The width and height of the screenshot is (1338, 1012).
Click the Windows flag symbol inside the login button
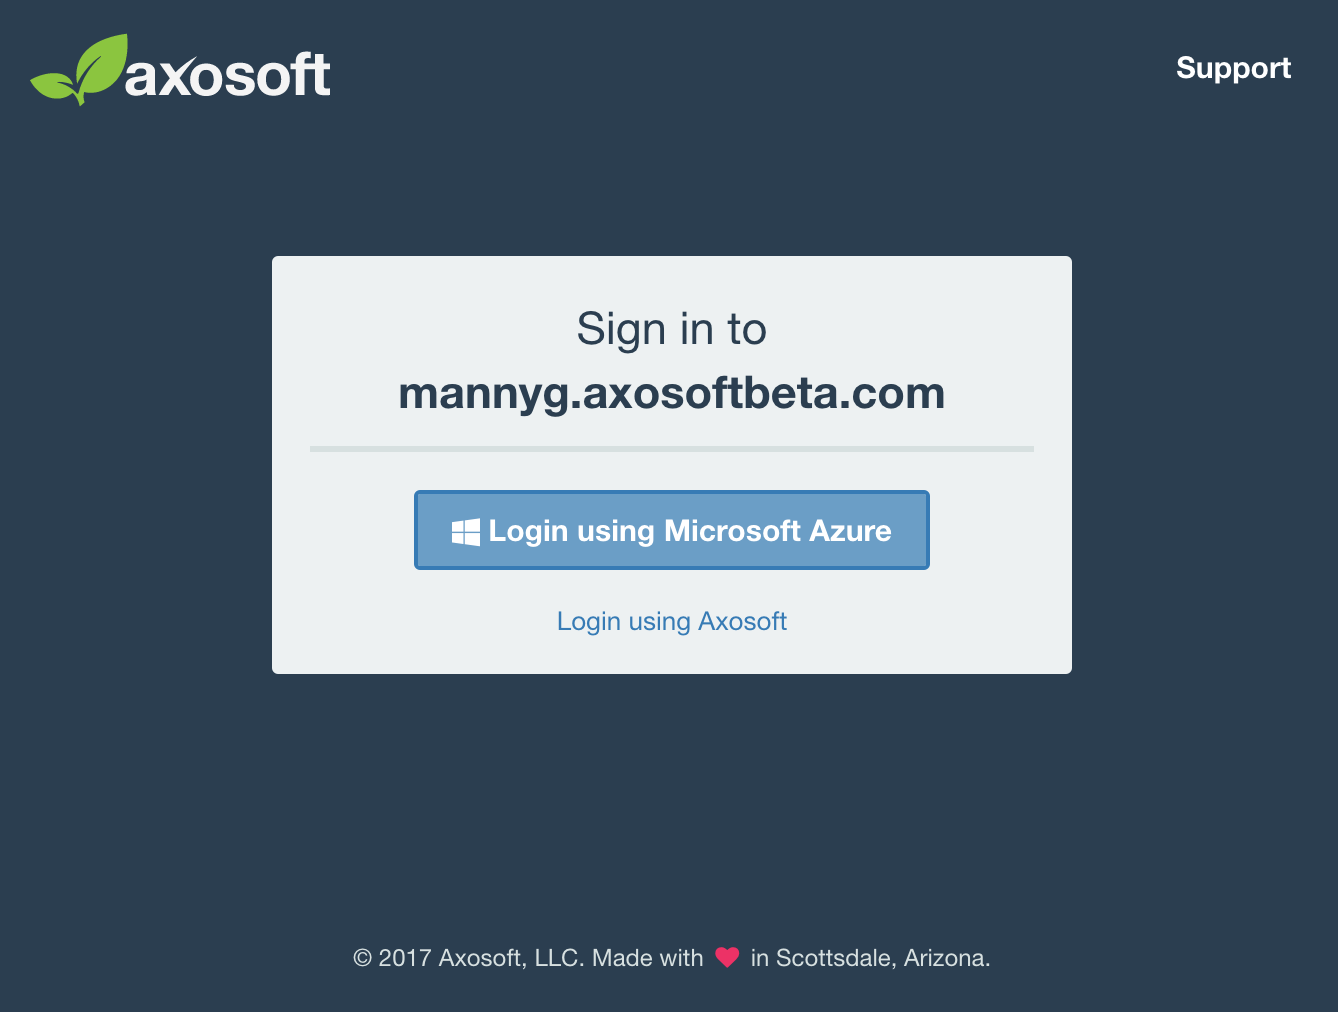click(465, 531)
